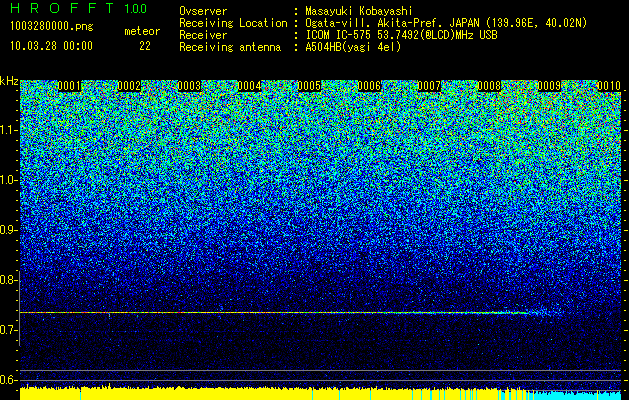Viewport: 629px width, 400px height.
Task: Click the observer name Masayuki Kobayashi
Action: (359, 11)
